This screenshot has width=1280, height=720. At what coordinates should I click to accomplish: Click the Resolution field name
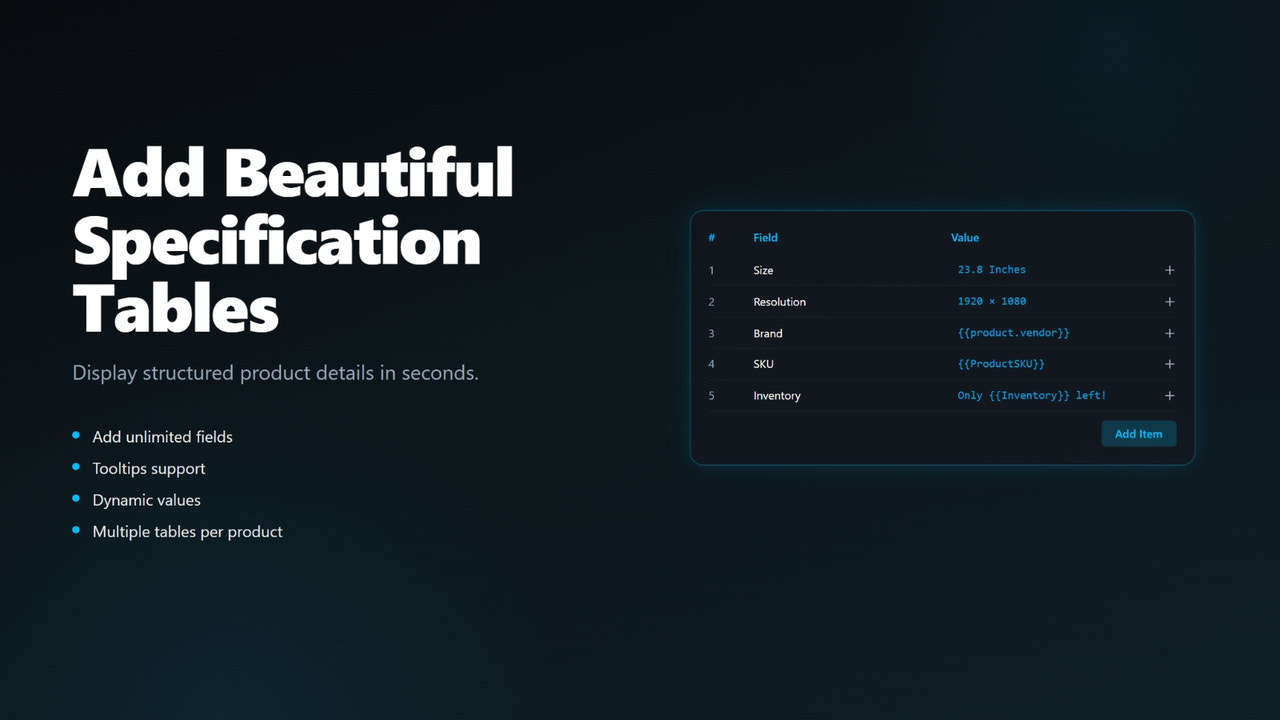(x=779, y=302)
